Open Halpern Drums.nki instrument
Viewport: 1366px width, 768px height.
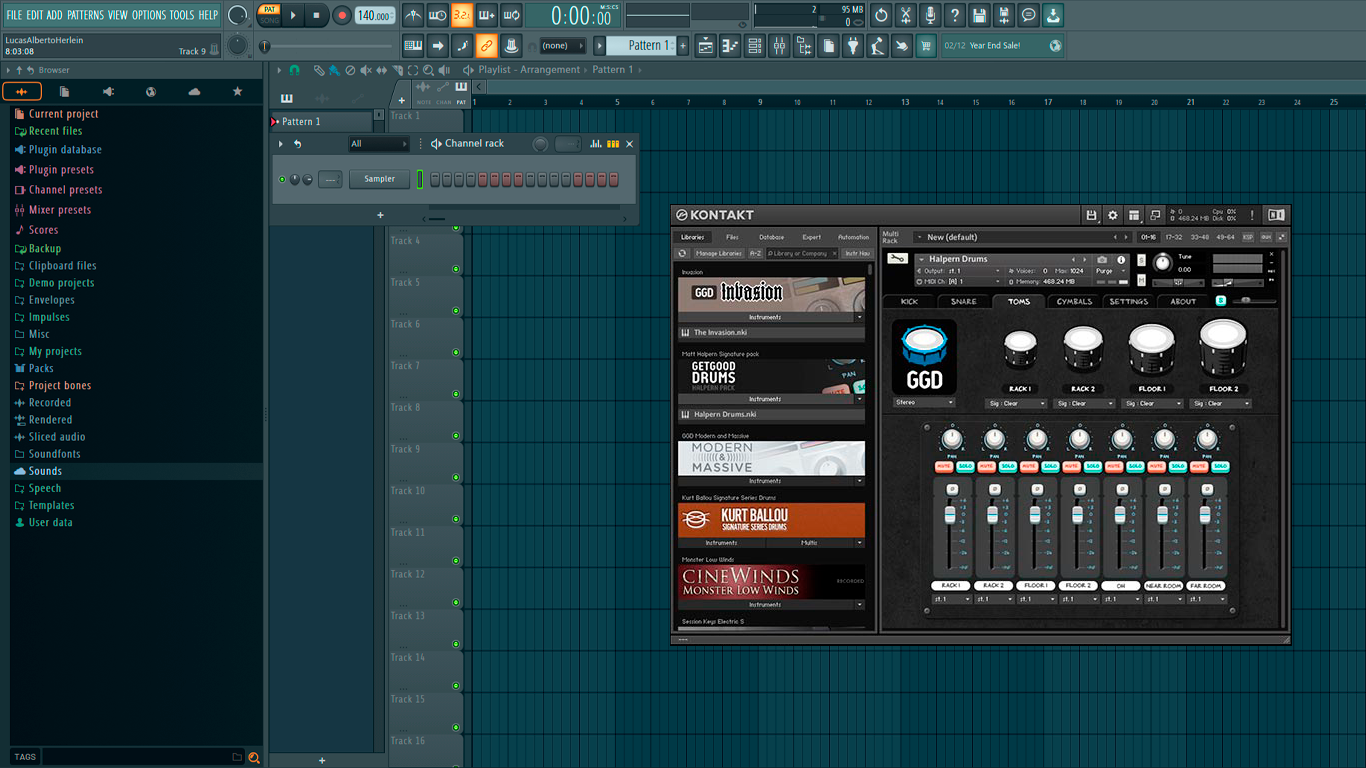tap(771, 414)
